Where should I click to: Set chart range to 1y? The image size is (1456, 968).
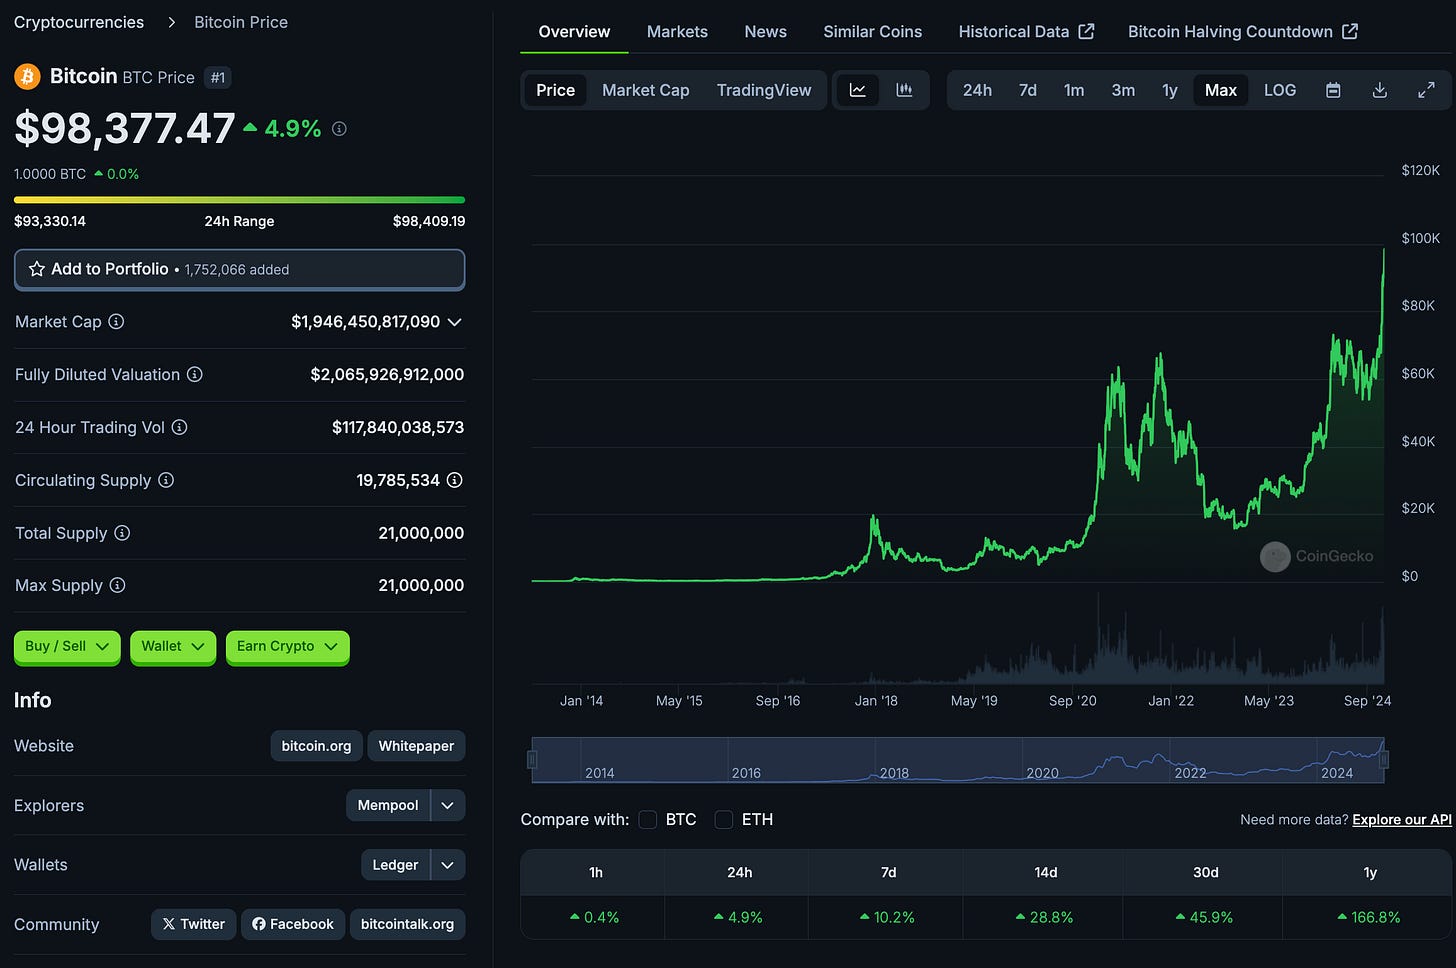coord(1170,90)
